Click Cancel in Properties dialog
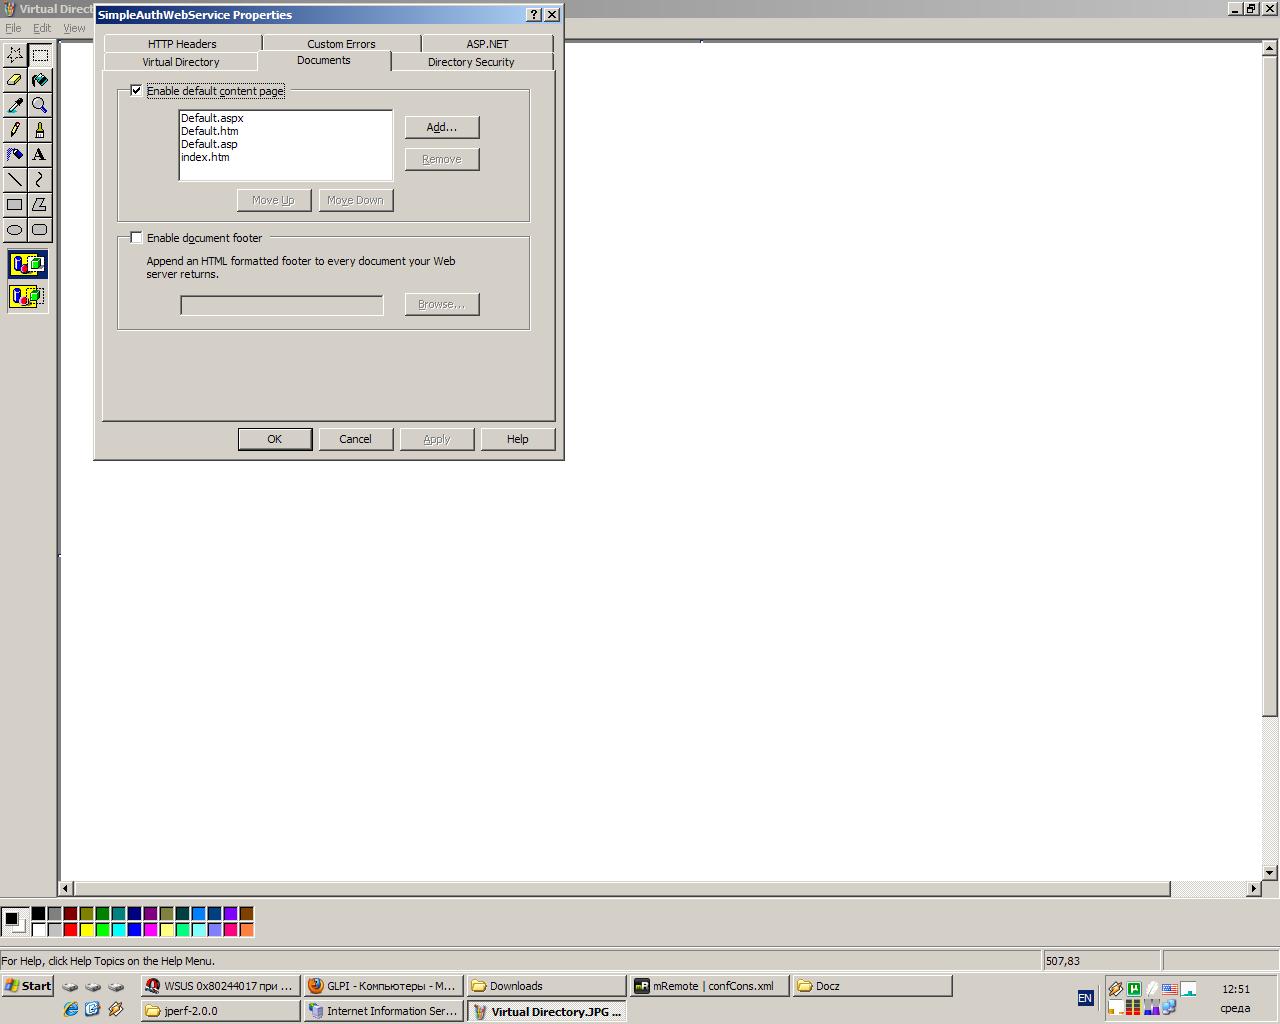 pos(355,439)
